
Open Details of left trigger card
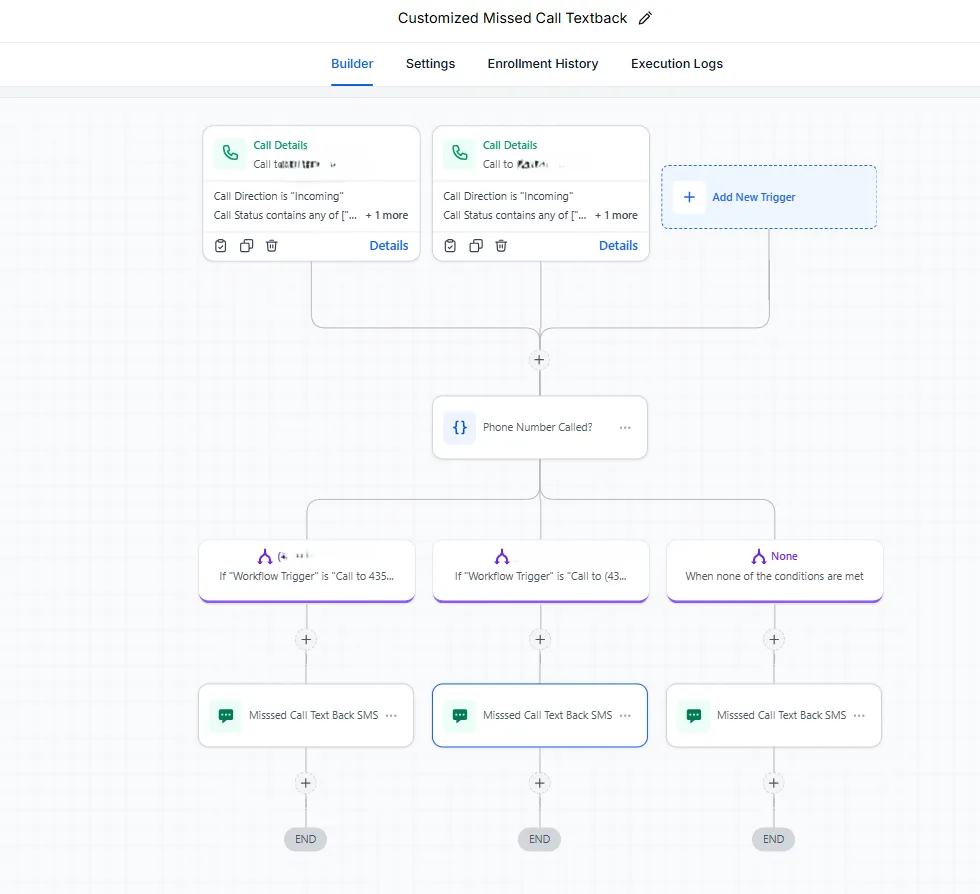389,246
